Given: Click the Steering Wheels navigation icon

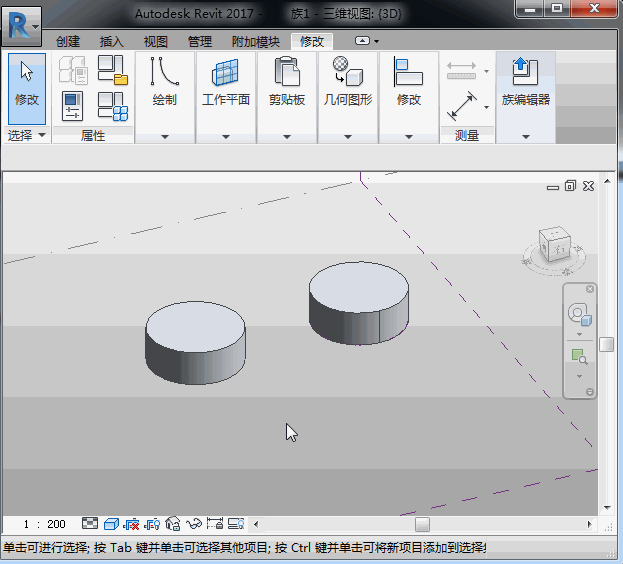Looking at the screenshot, I should coord(579,316).
